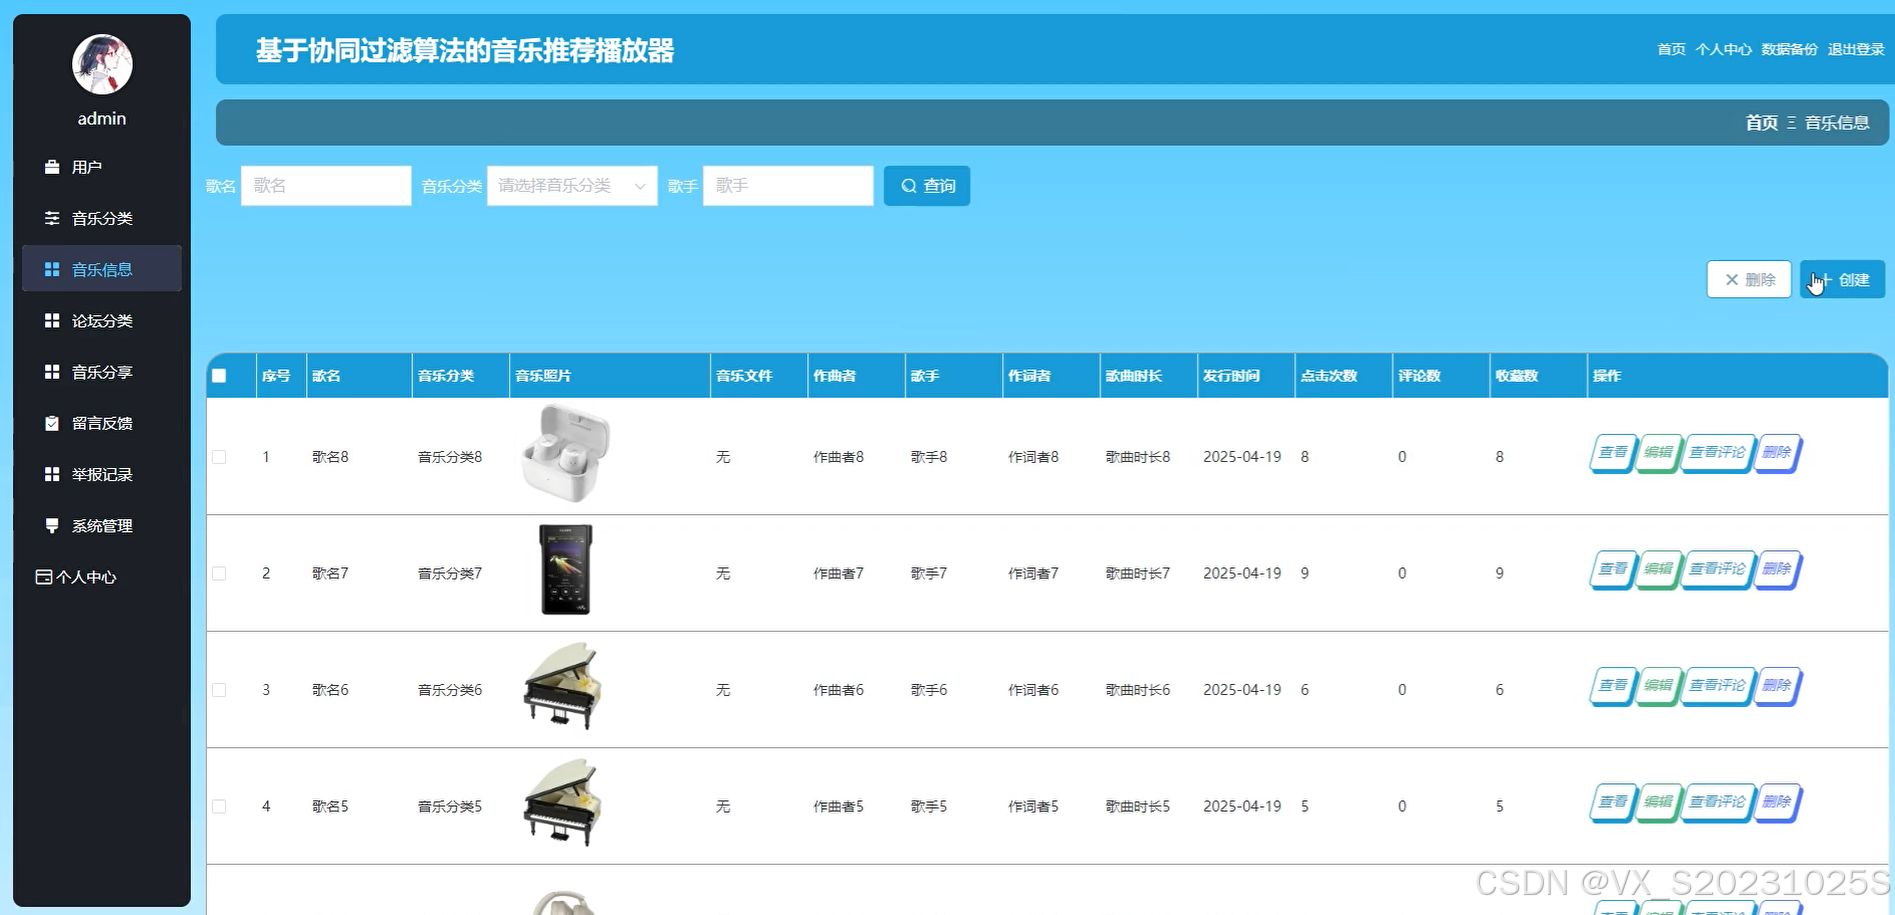The height and width of the screenshot is (915, 1895).
Task: Open 举报记录 in the sidebar menu
Action: [x=102, y=474]
